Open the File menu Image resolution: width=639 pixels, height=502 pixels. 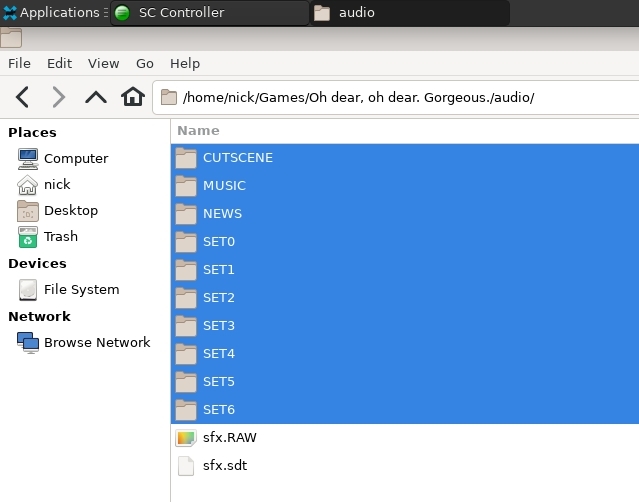[19, 63]
